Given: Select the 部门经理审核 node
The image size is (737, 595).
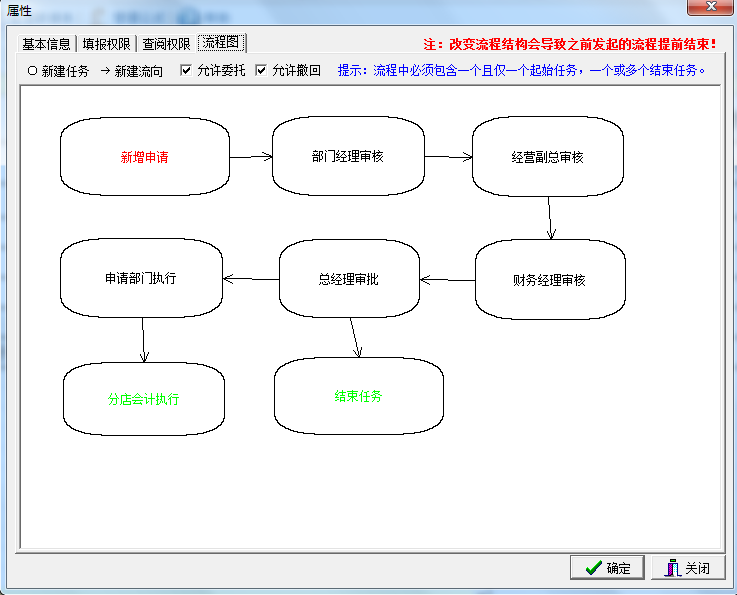Looking at the screenshot, I should [348, 156].
